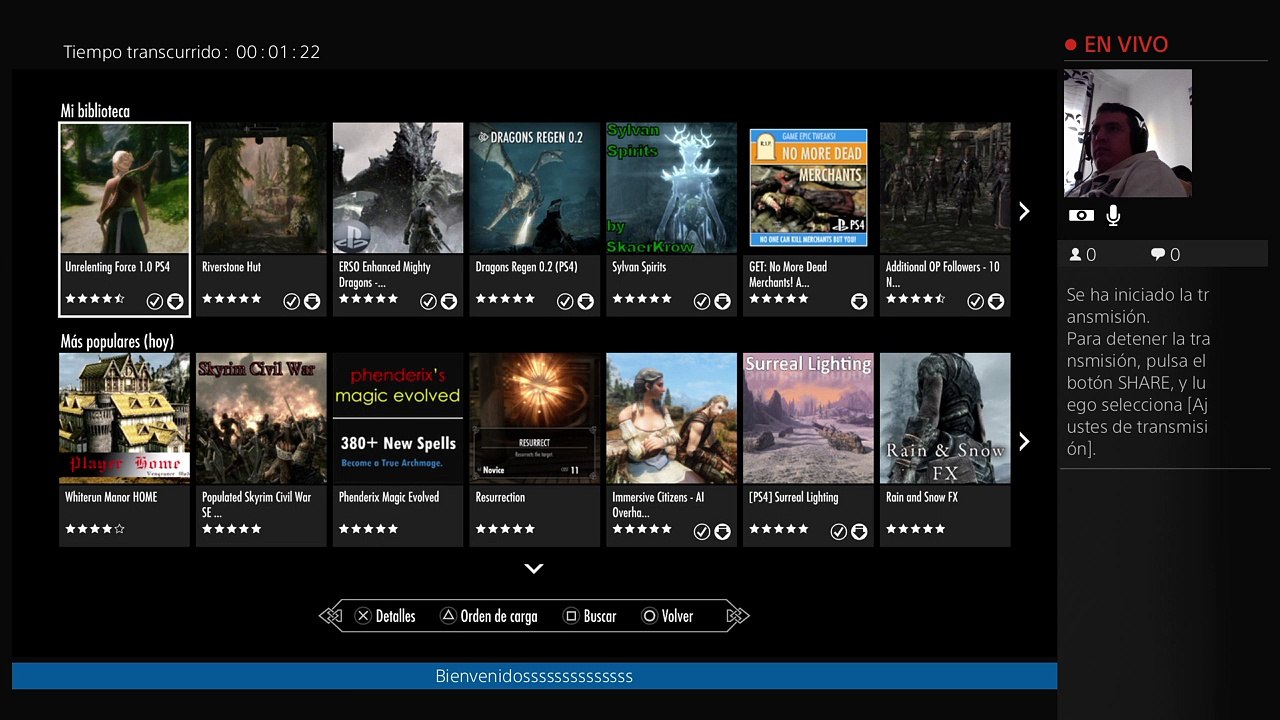The width and height of the screenshot is (1280, 720).
Task: Select the Mi biblioteca section heading
Action: click(x=95, y=111)
